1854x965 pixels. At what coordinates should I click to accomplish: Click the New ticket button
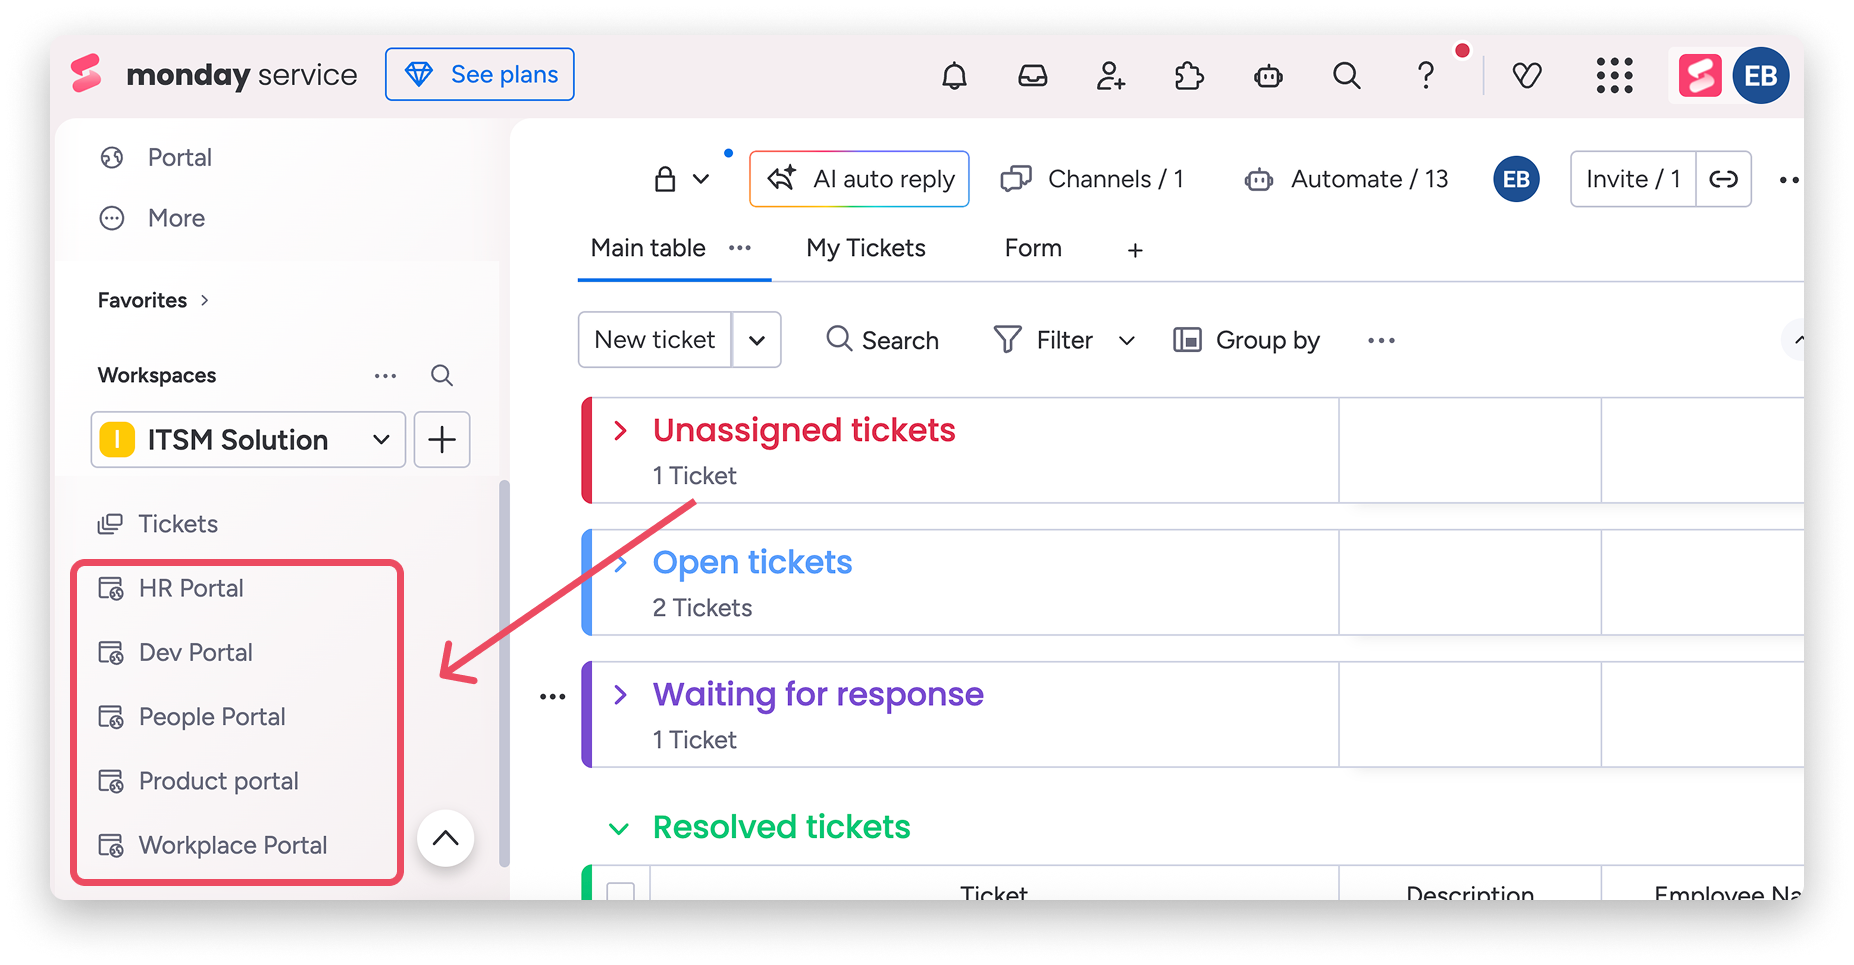coord(655,340)
